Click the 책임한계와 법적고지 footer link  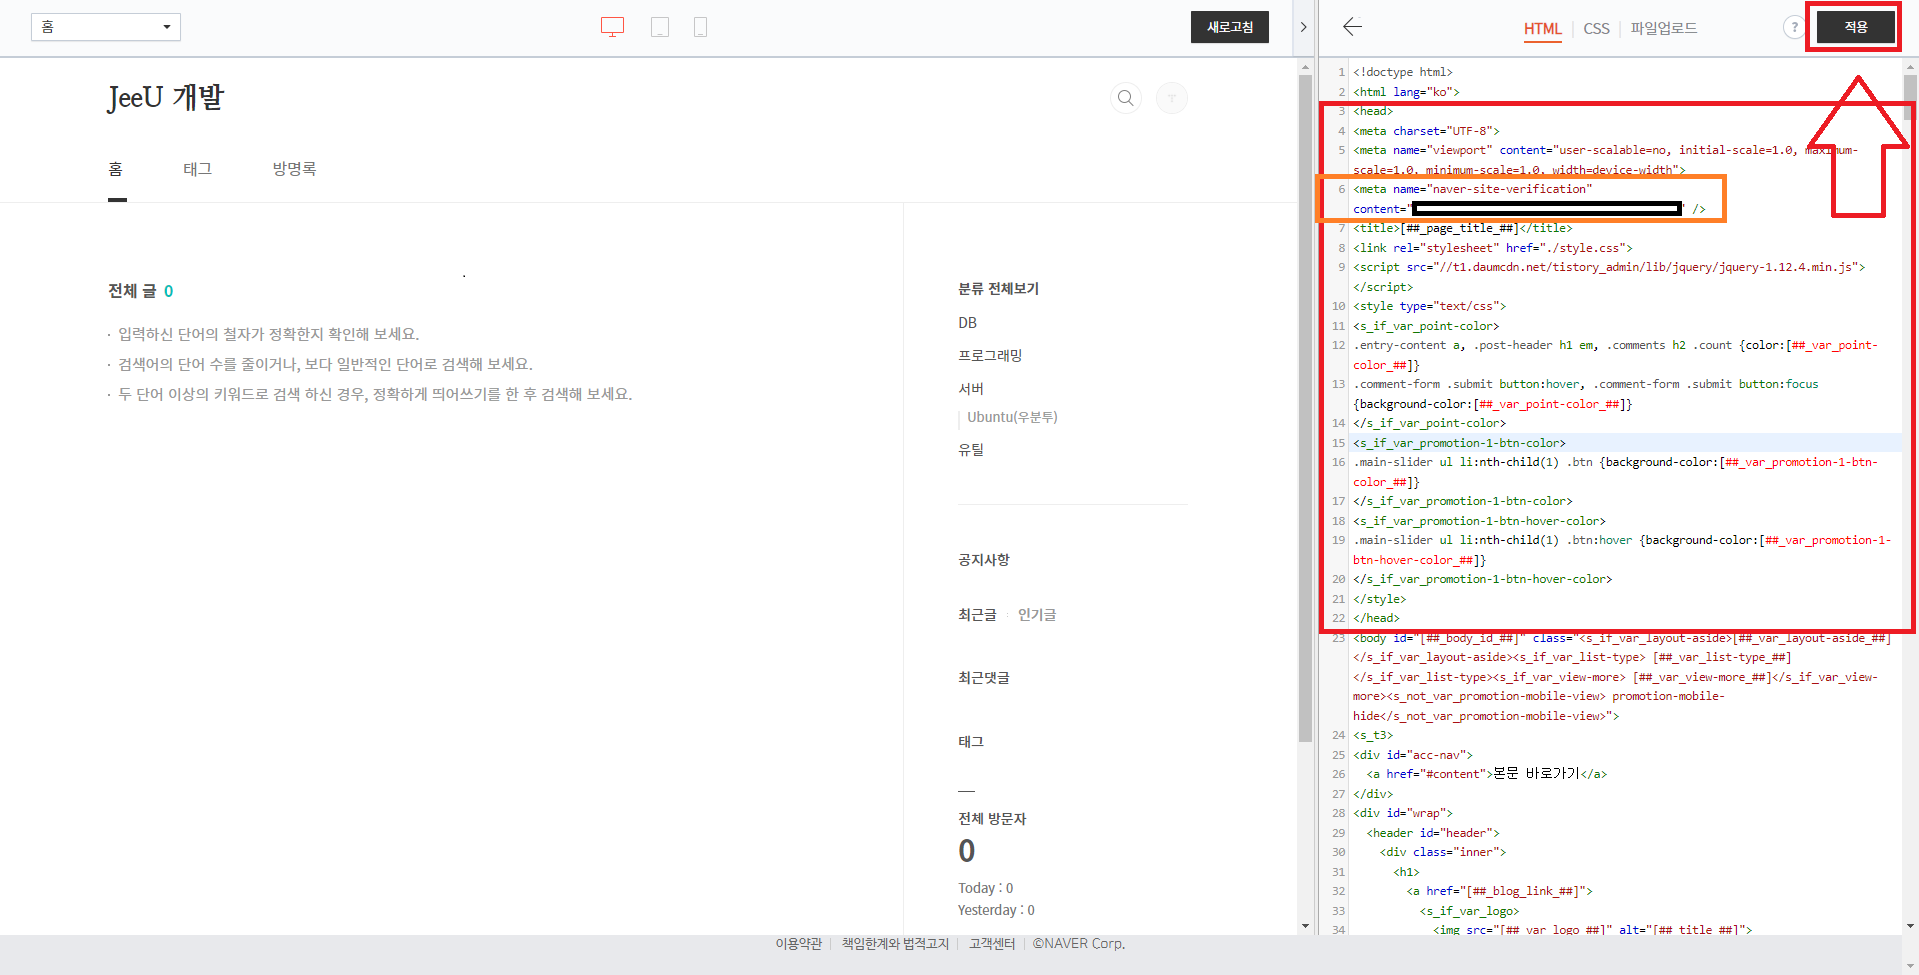[895, 944]
